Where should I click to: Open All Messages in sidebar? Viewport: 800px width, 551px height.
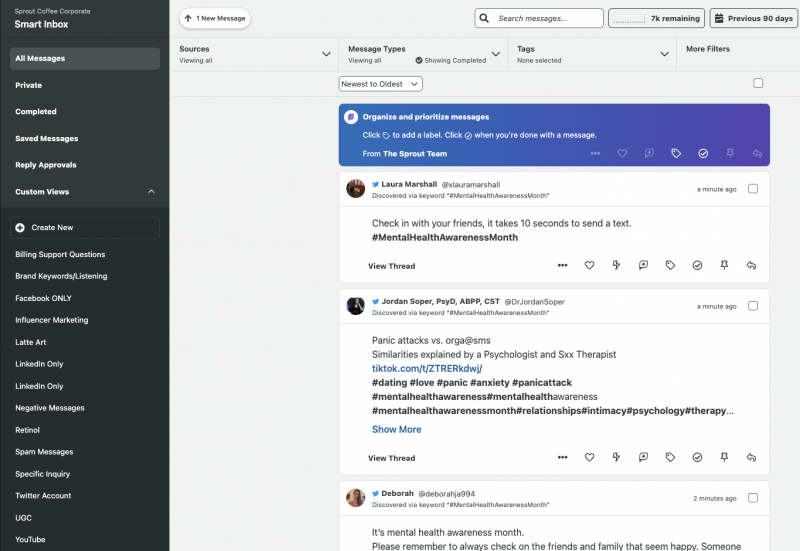point(85,59)
